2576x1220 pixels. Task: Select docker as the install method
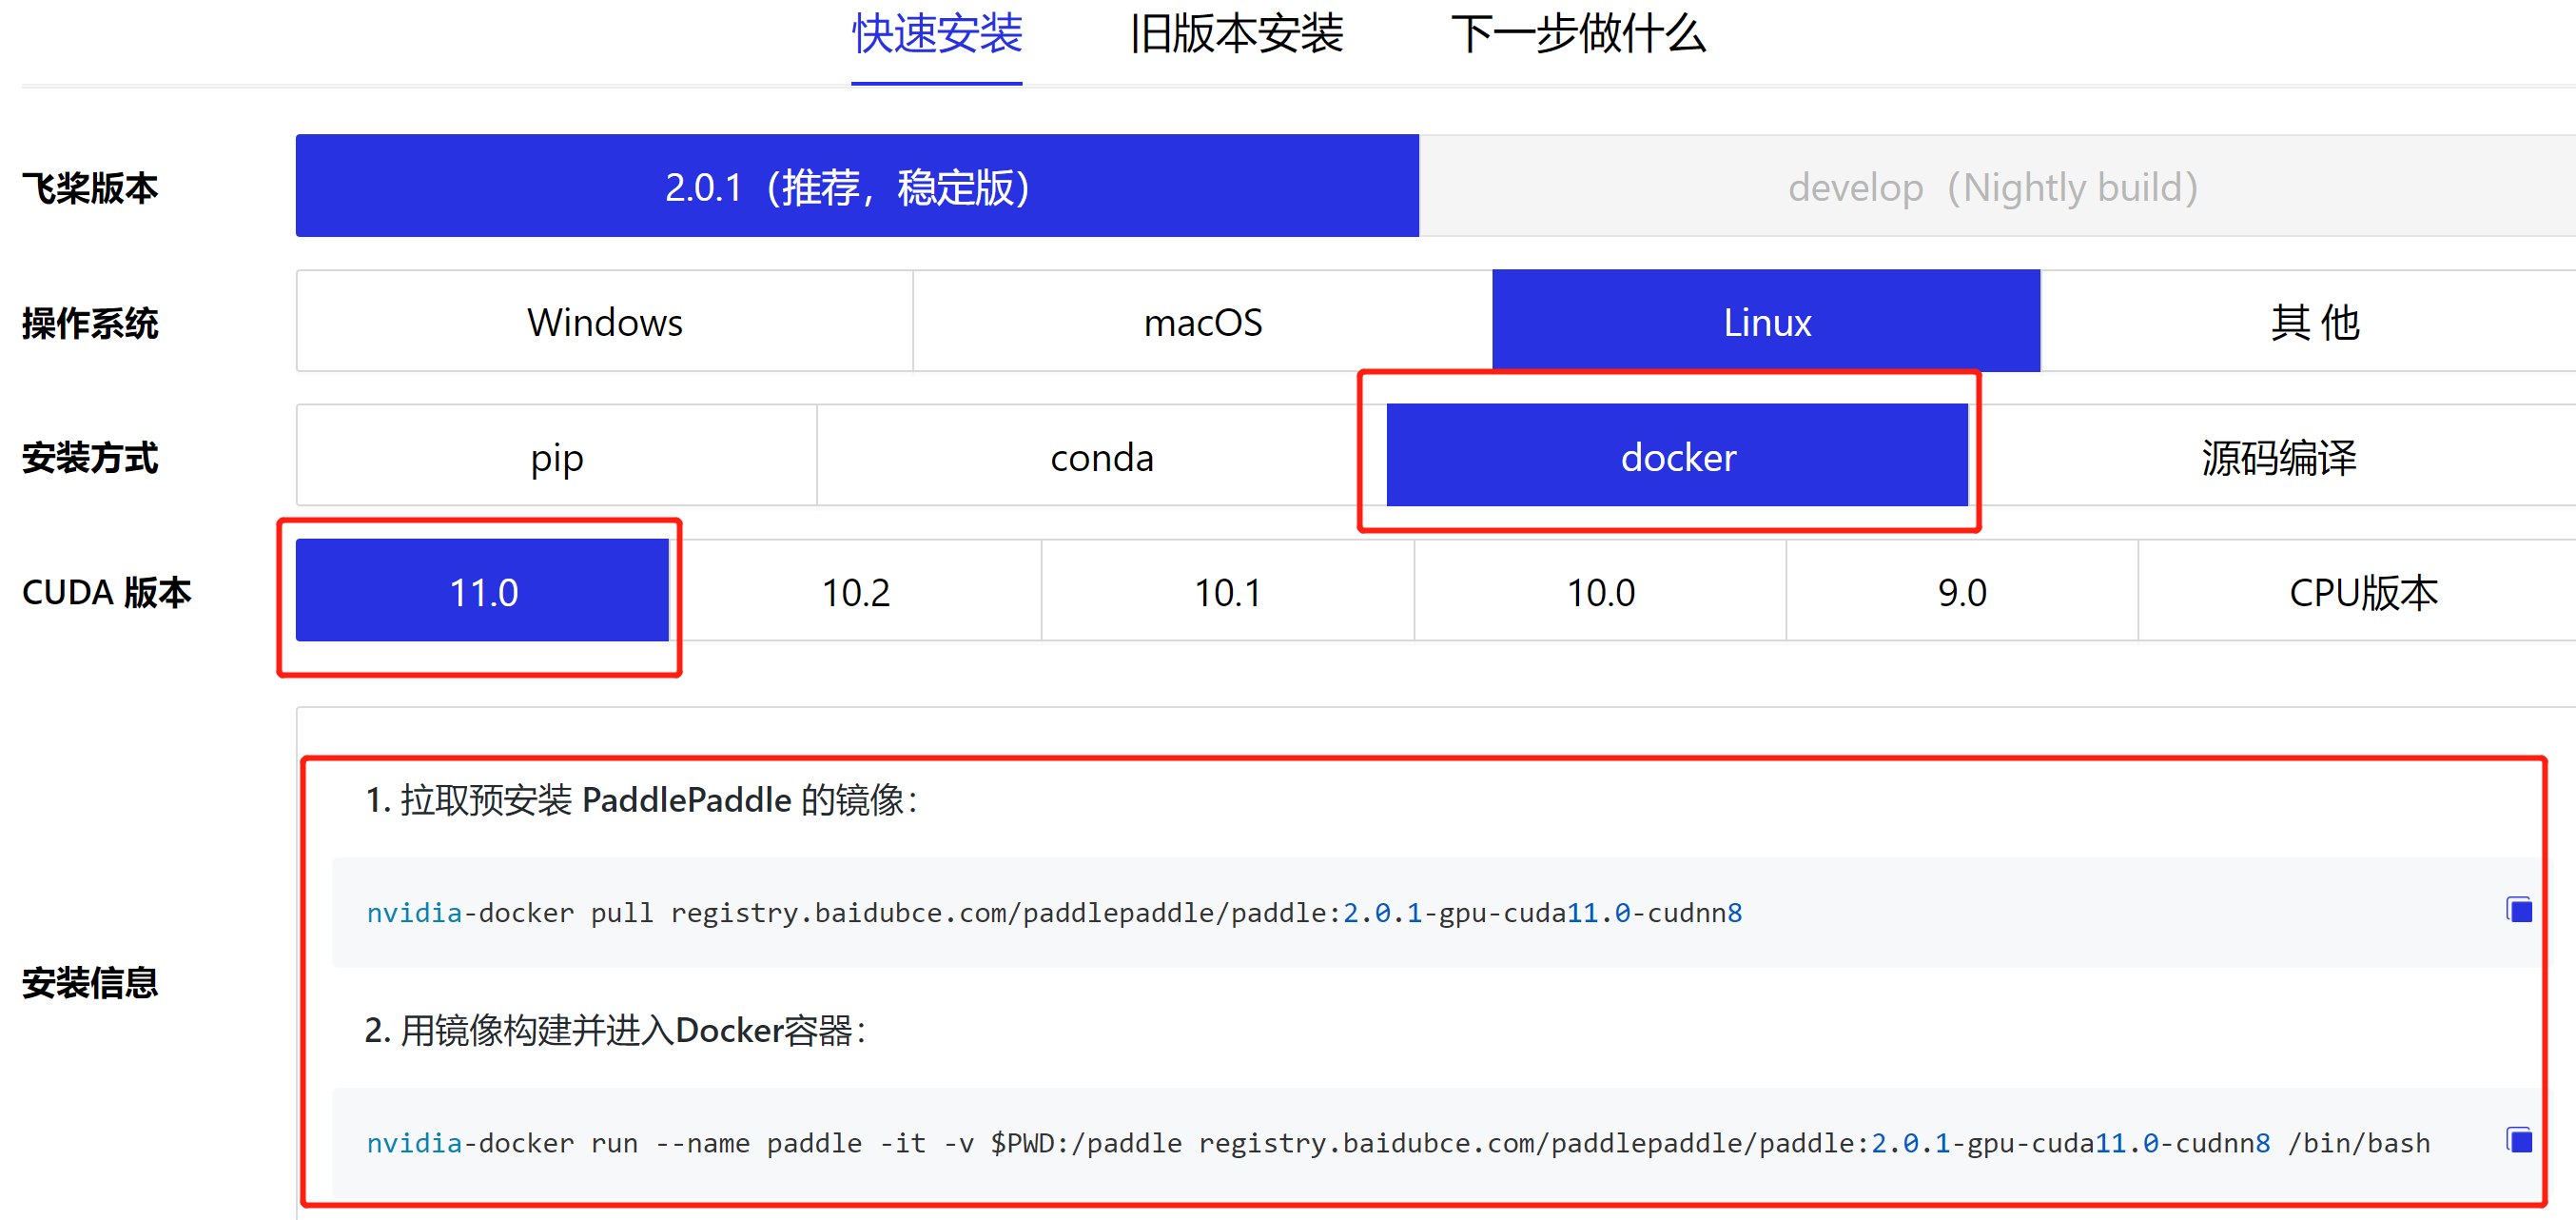1677,457
